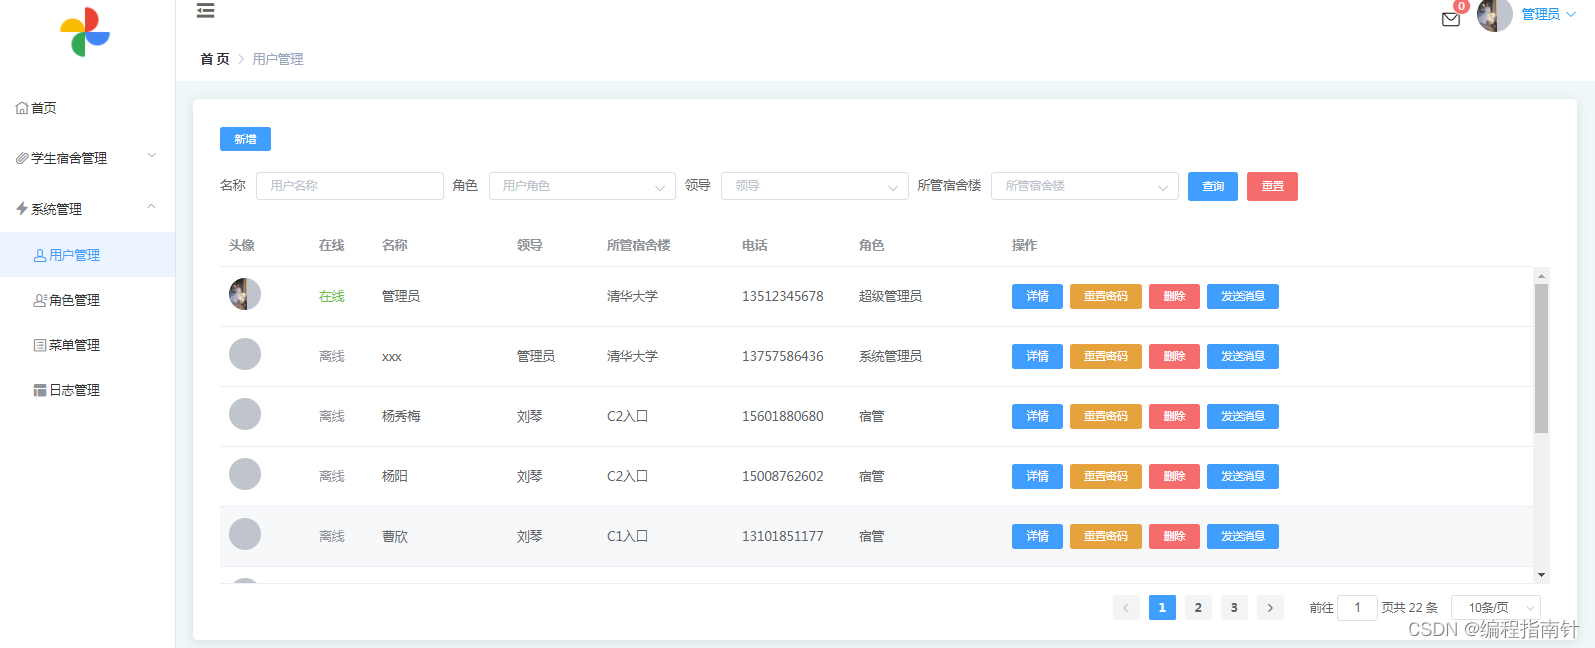Select 菜单管理 menu item
The height and width of the screenshot is (648, 1595).
(87, 345)
